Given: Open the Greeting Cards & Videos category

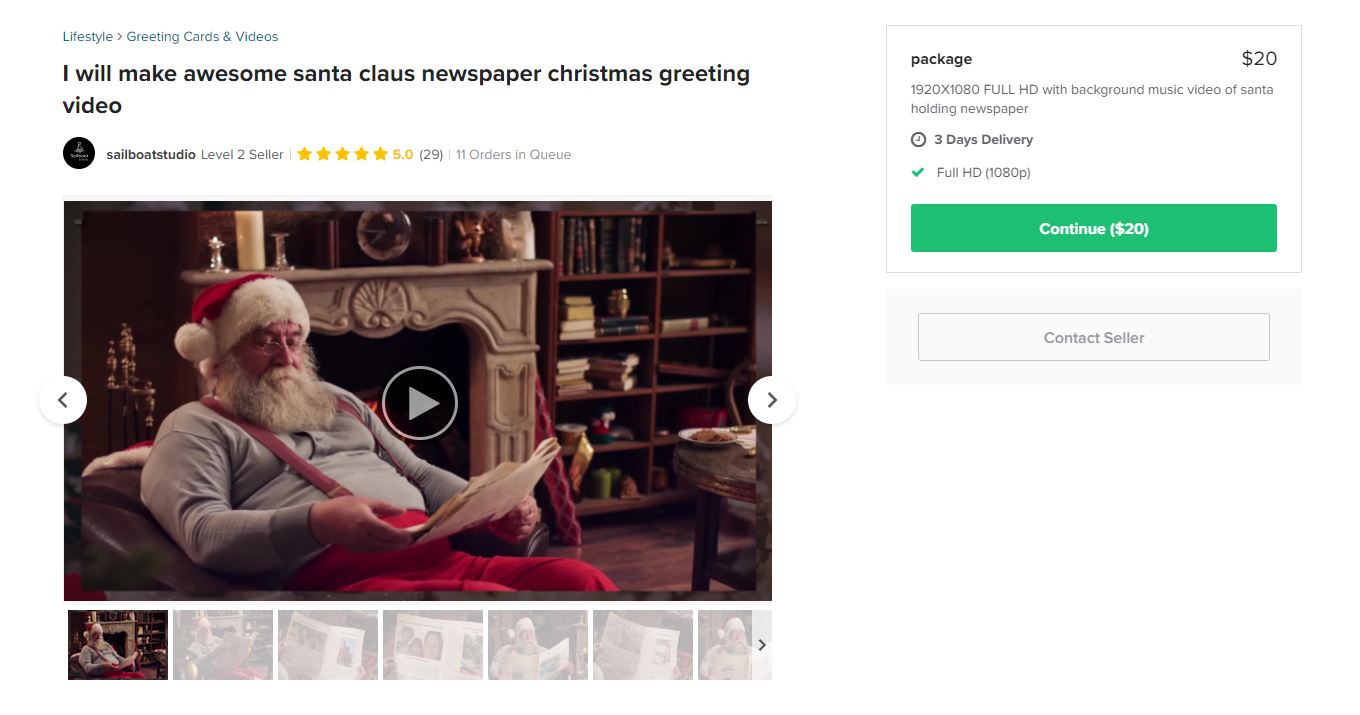Looking at the screenshot, I should [202, 37].
